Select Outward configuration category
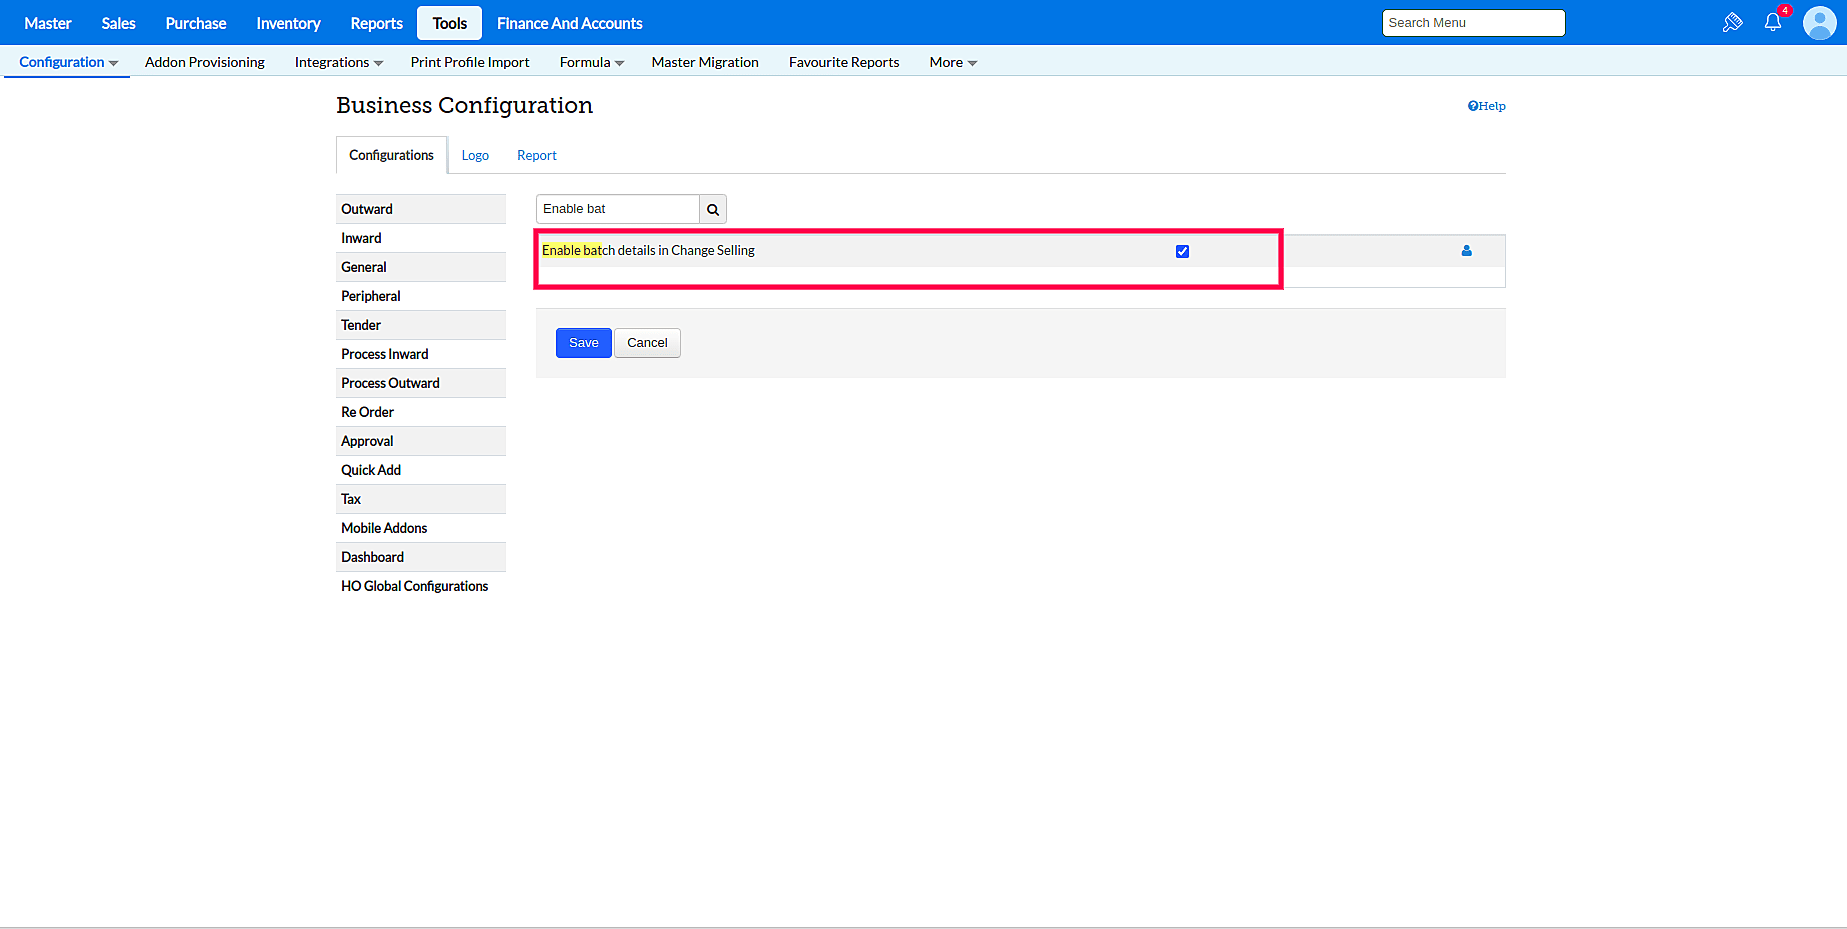The width and height of the screenshot is (1847, 929). click(421, 209)
